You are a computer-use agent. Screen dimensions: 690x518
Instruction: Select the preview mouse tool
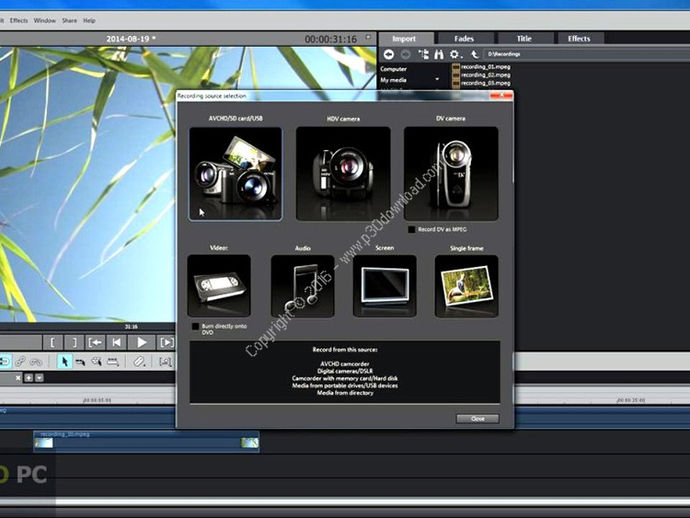(96, 362)
